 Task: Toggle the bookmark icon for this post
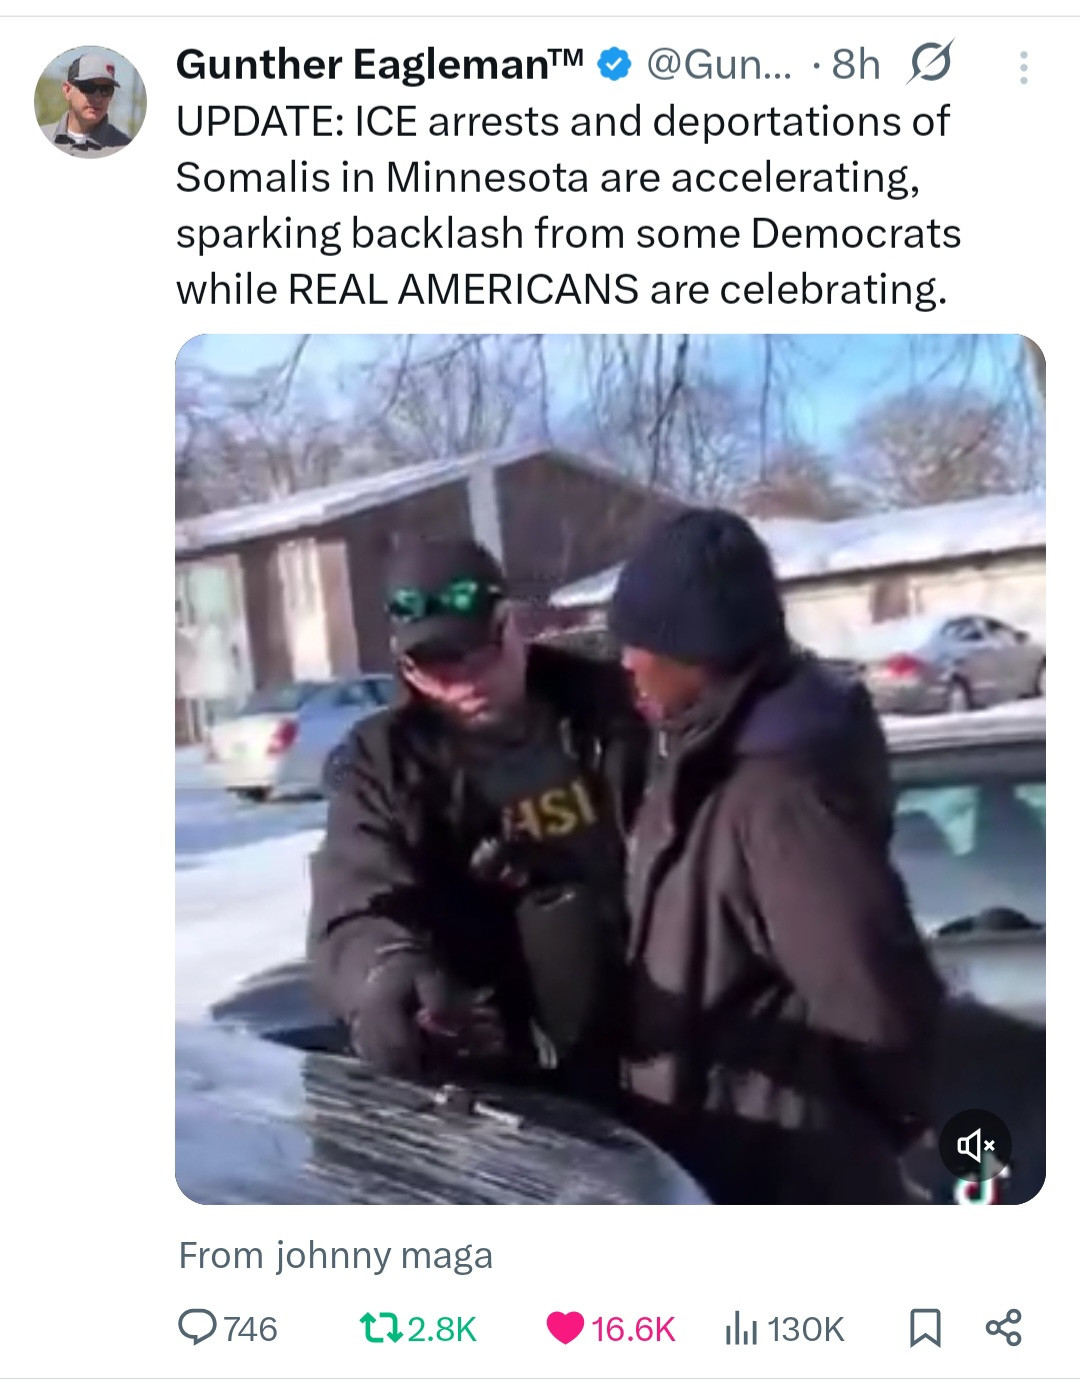pos(925,1328)
